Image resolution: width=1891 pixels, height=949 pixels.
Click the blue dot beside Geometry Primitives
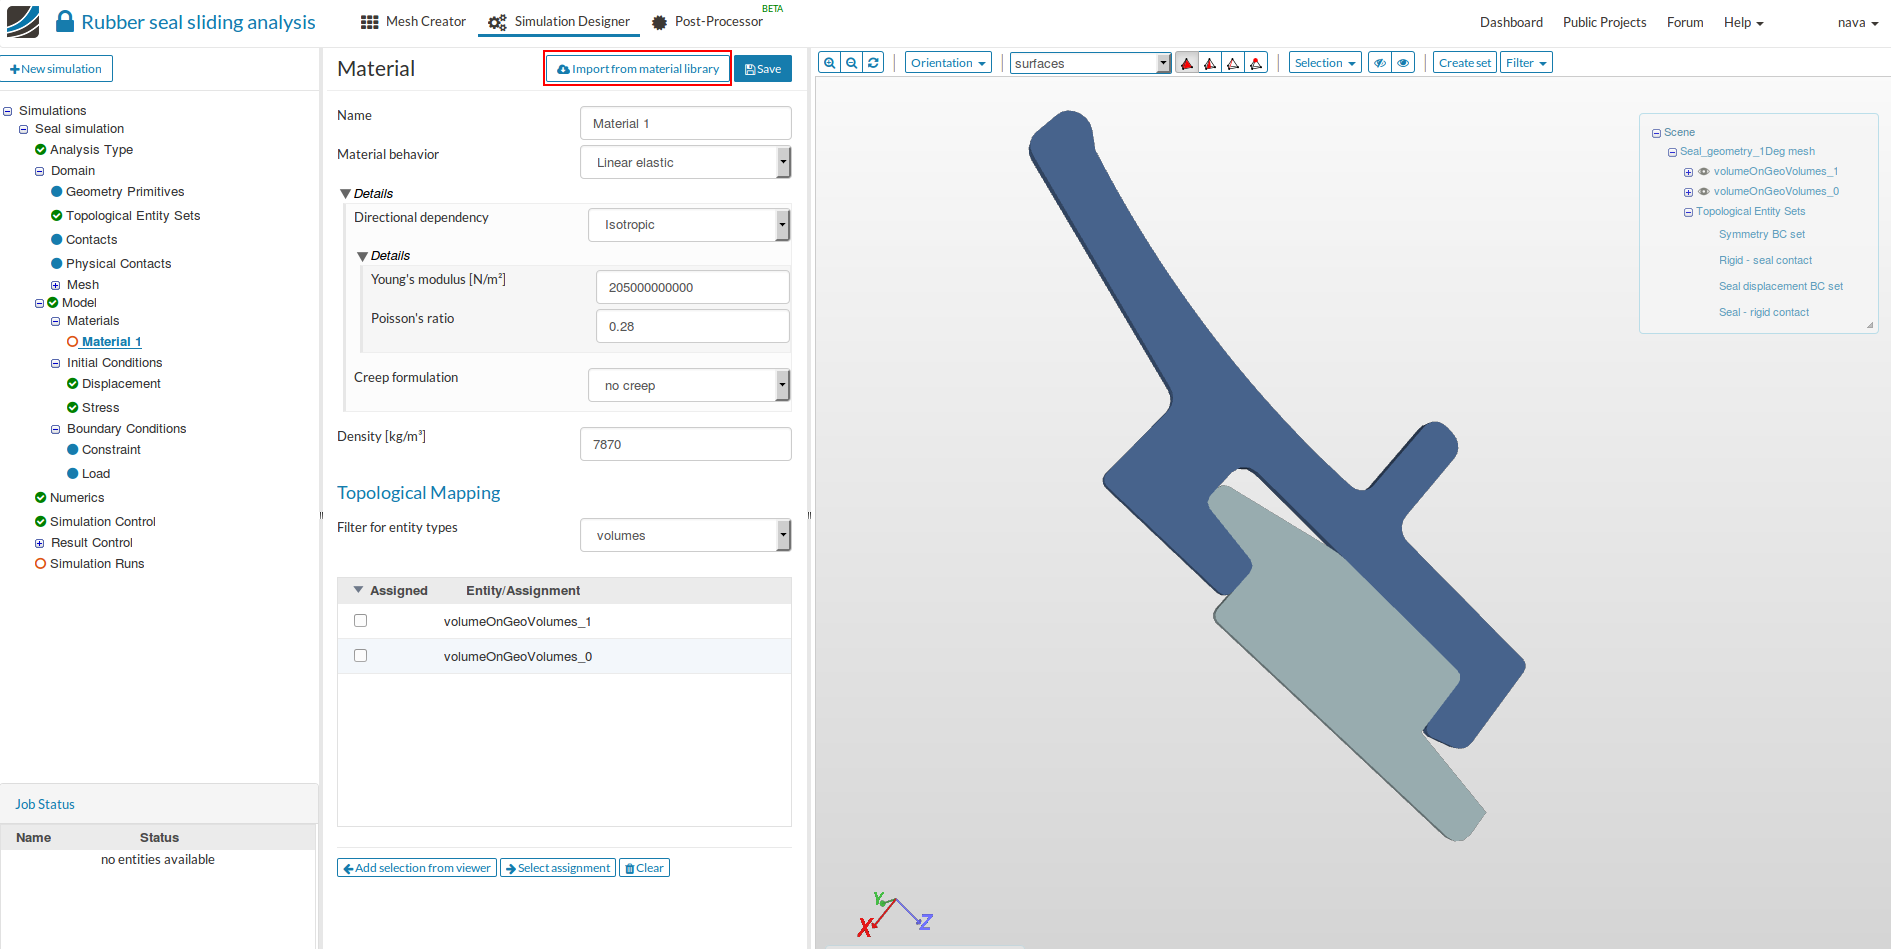tap(56, 192)
